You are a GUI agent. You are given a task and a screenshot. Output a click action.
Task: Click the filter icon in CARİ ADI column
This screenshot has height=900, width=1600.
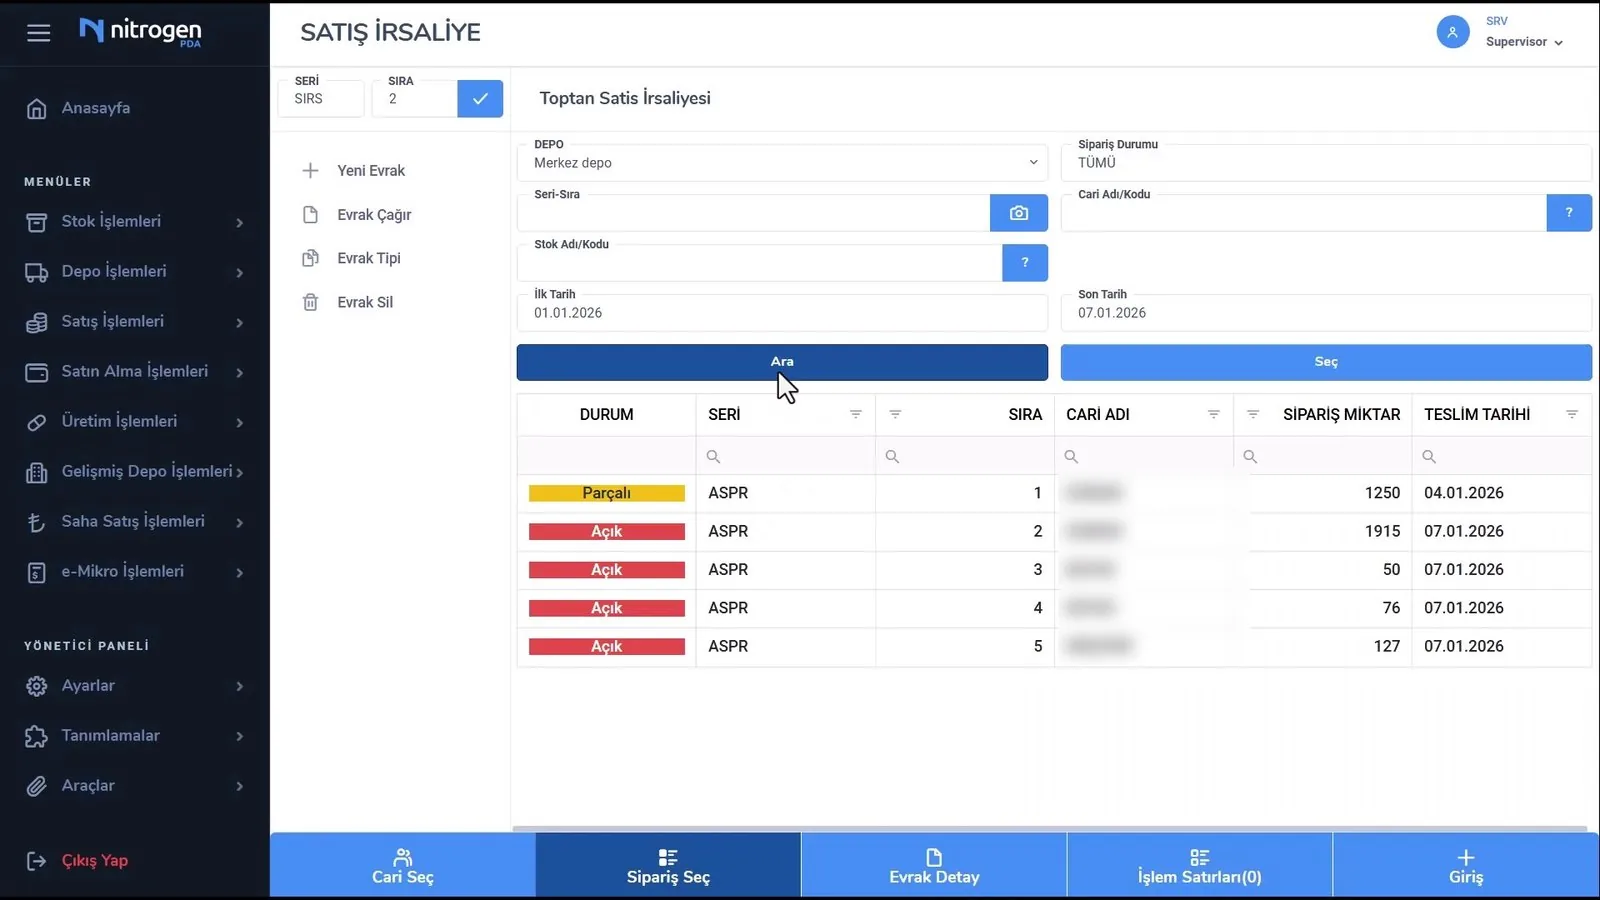1213,414
